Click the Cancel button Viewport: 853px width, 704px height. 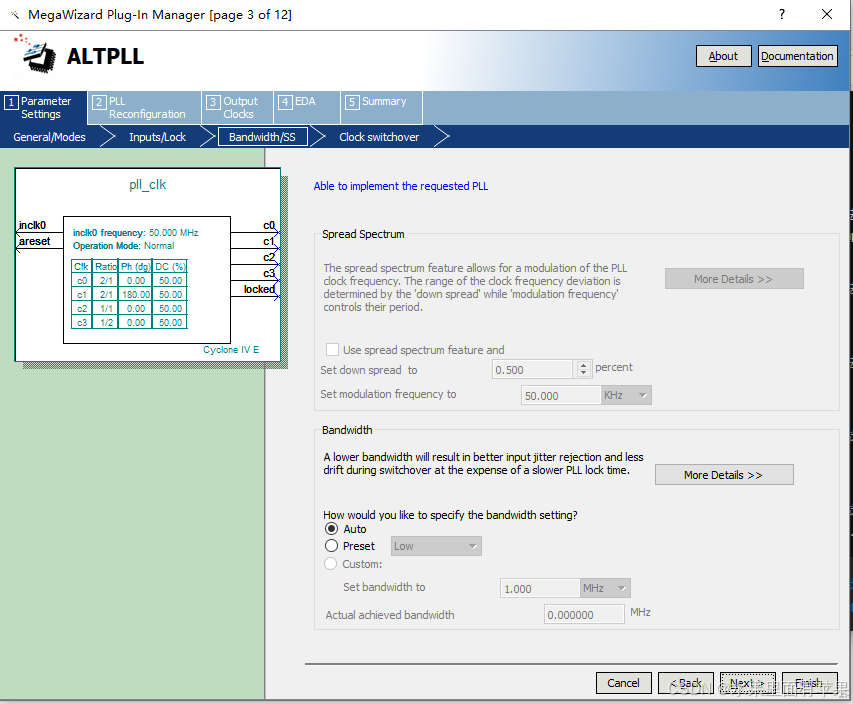[x=623, y=683]
